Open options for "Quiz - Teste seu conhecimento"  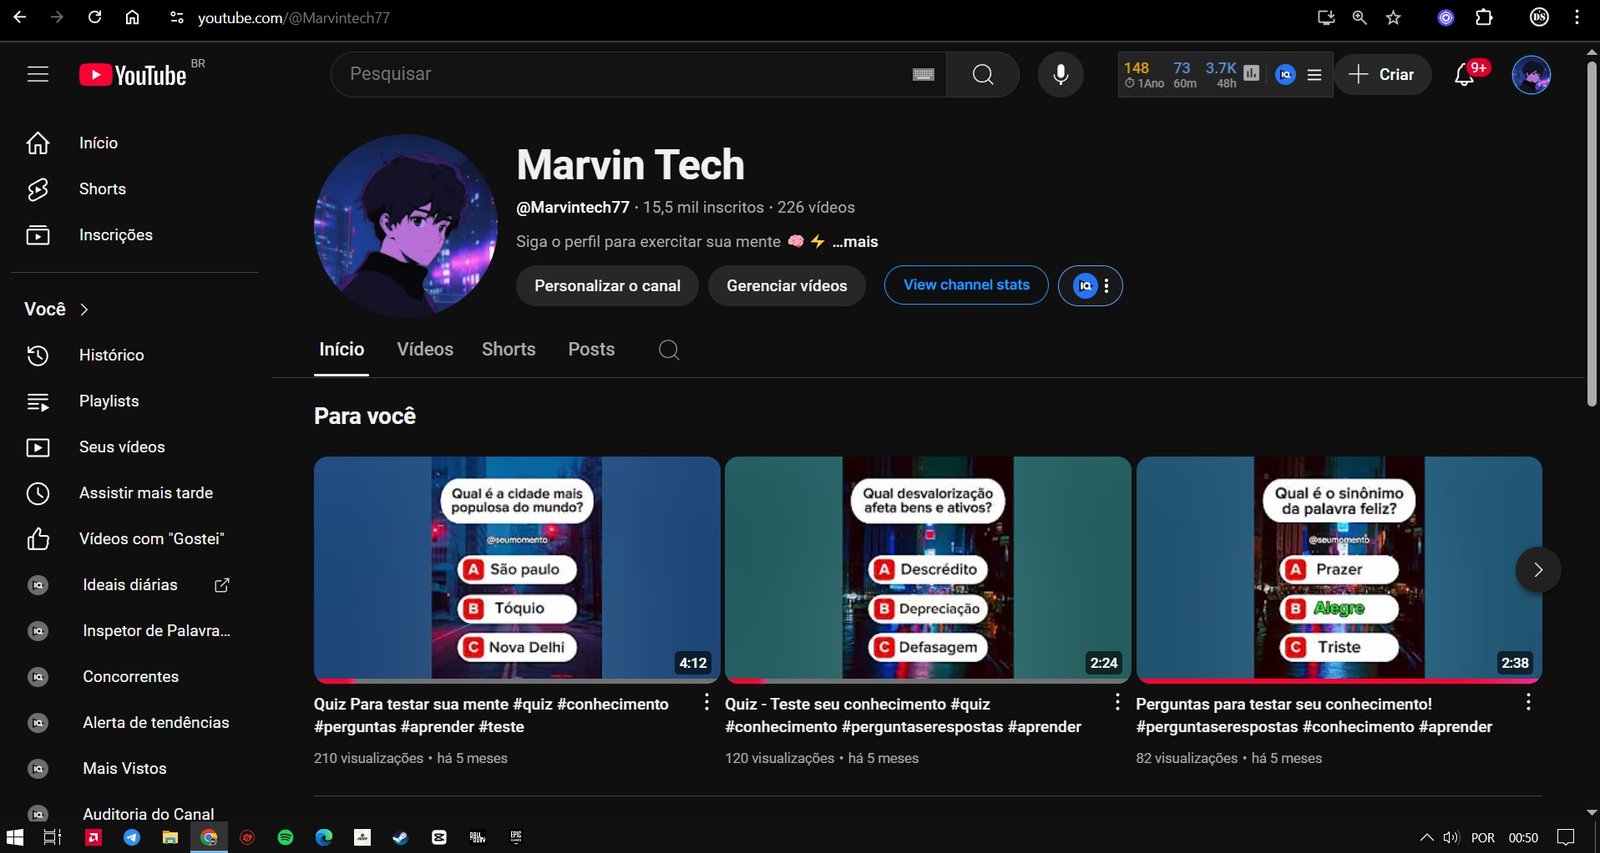tap(1117, 702)
